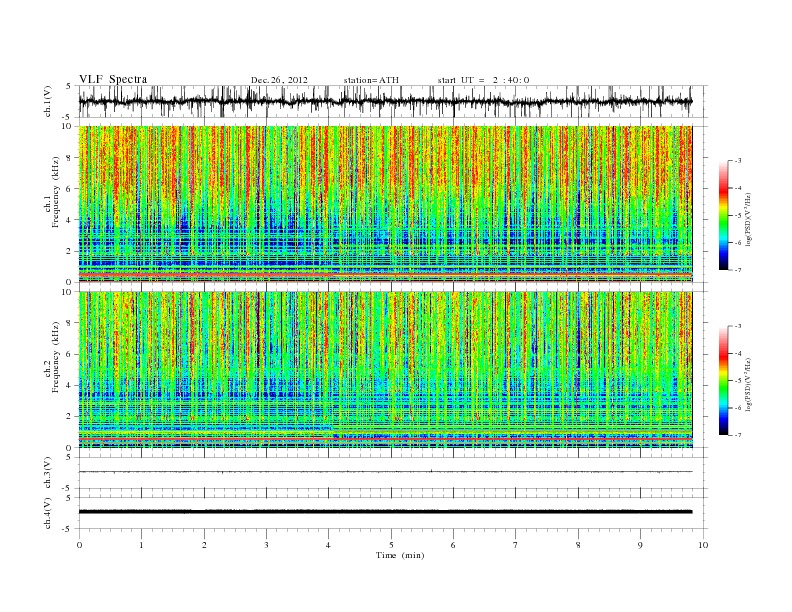This screenshot has height=612, width=792.
Task: Click the '-3' label on ch.1 colorbar
Action: [x=737, y=161]
